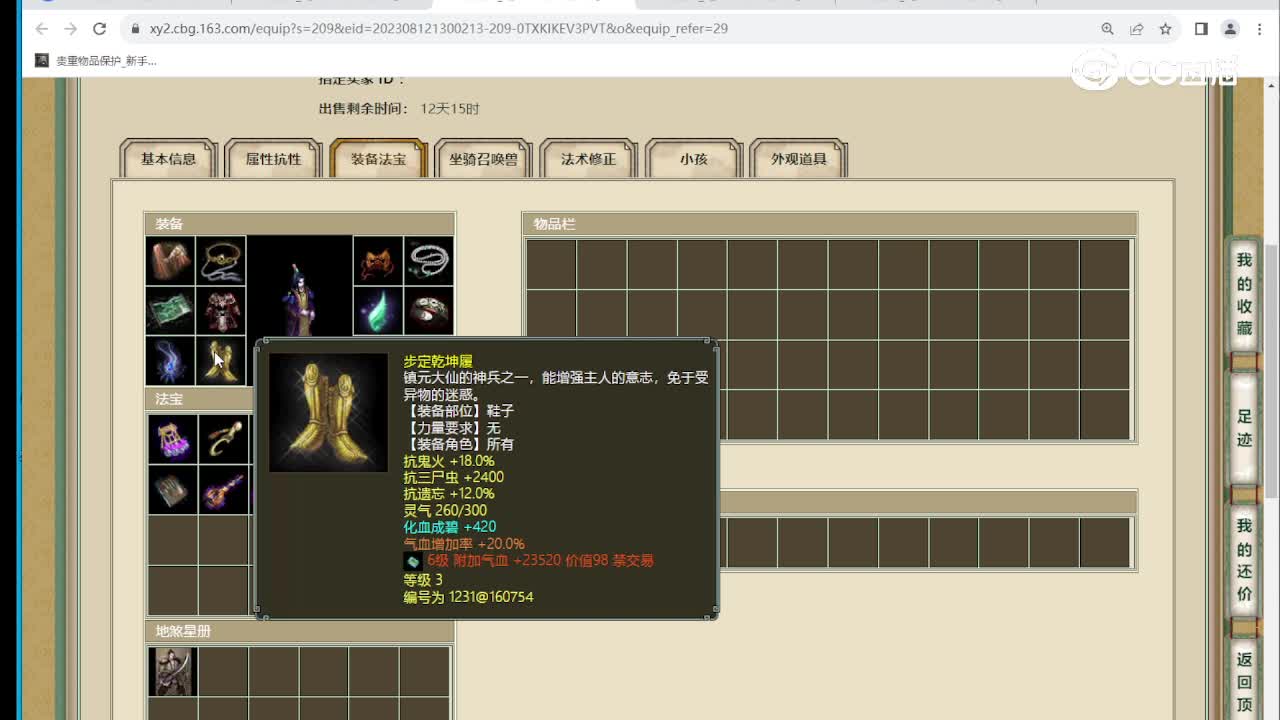
Task: Click the gem icon in boots tooltip
Action: (x=412, y=561)
